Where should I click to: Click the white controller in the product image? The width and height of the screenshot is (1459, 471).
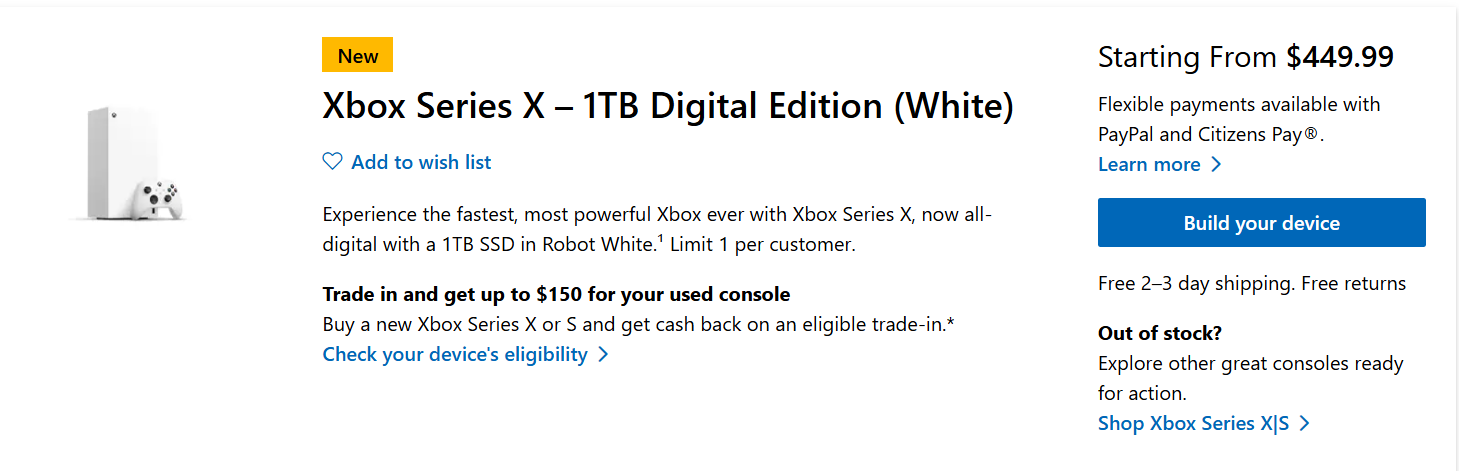(160, 195)
